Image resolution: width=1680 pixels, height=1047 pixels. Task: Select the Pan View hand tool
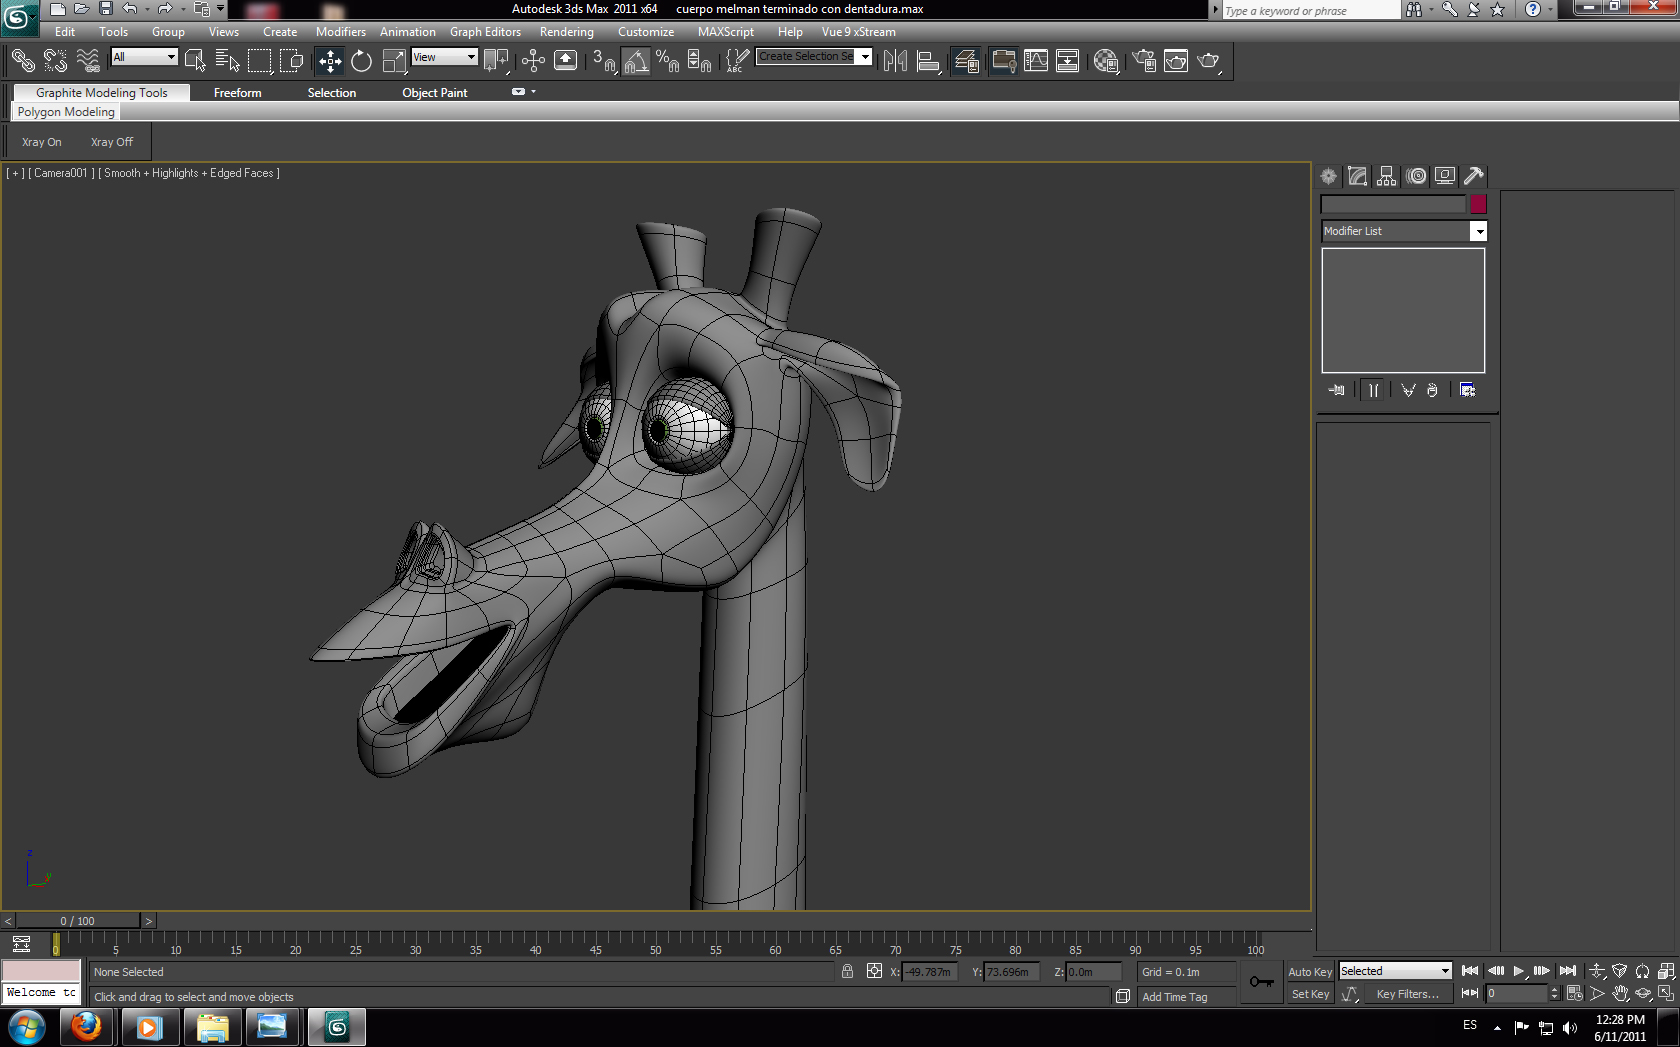[x=1620, y=994]
